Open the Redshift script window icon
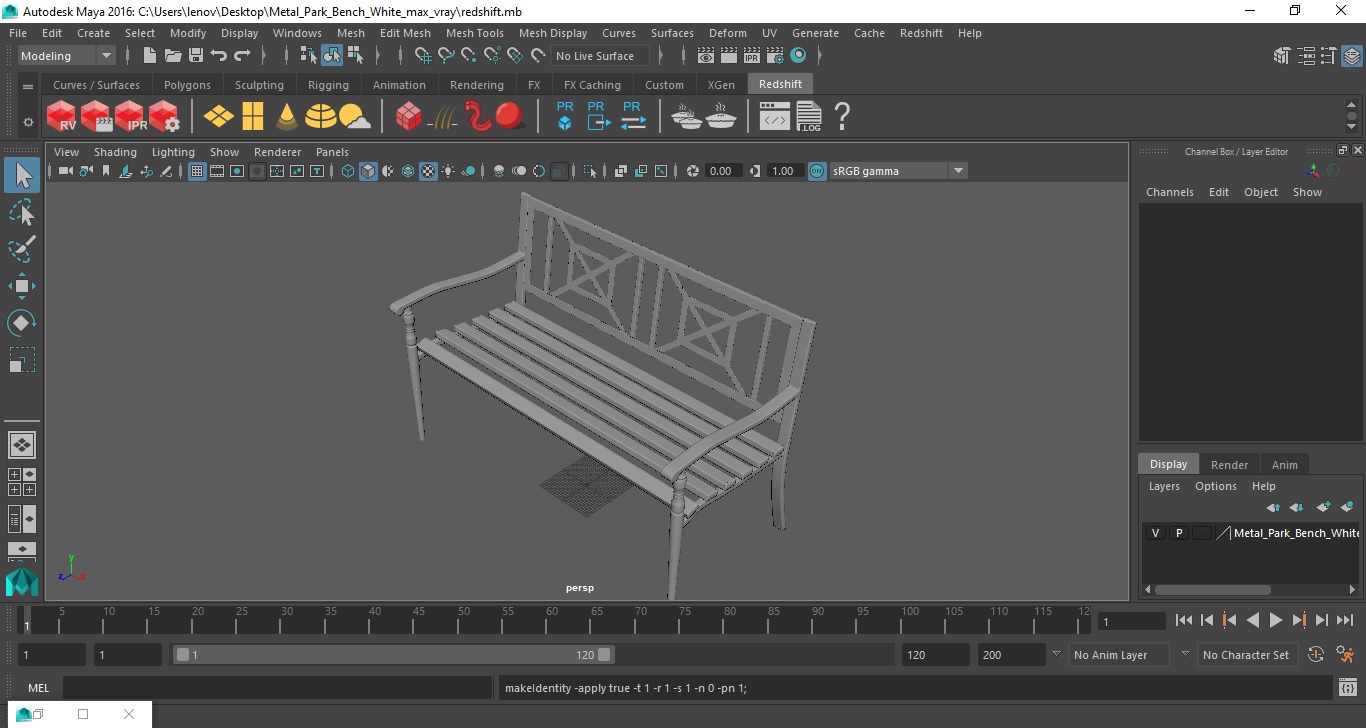The width and height of the screenshot is (1366, 728). coord(775,117)
